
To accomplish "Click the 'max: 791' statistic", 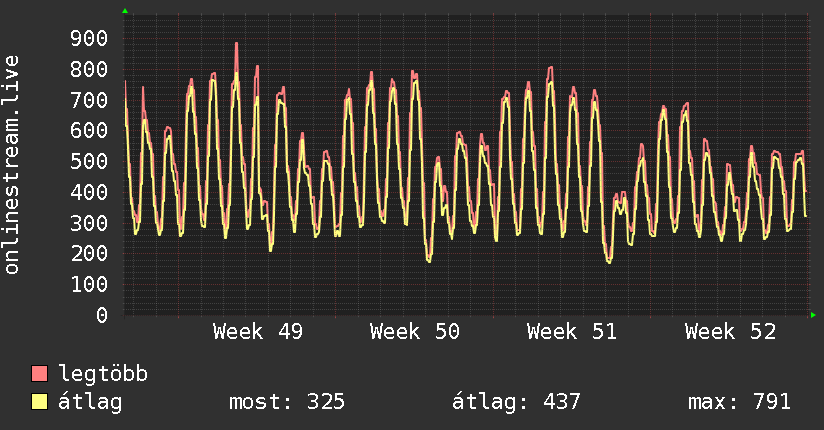I will [739, 402].
